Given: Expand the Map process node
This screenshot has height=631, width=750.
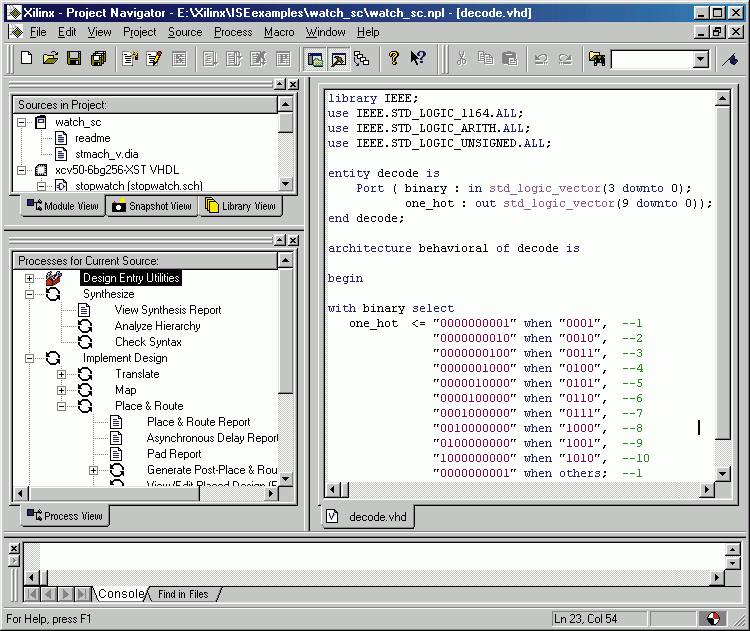Looking at the screenshot, I should 61,390.
